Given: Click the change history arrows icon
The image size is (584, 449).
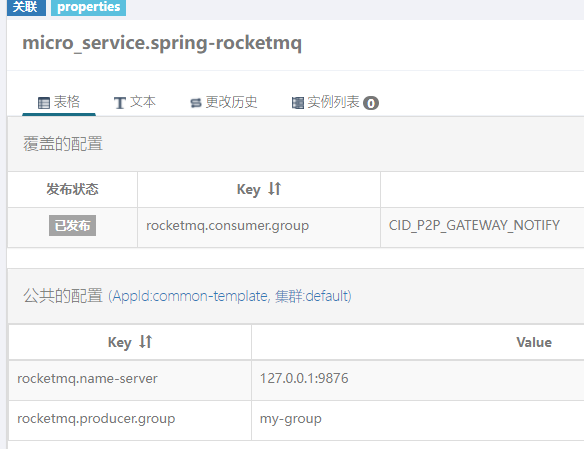Looking at the screenshot, I should pyautogui.click(x=196, y=103).
